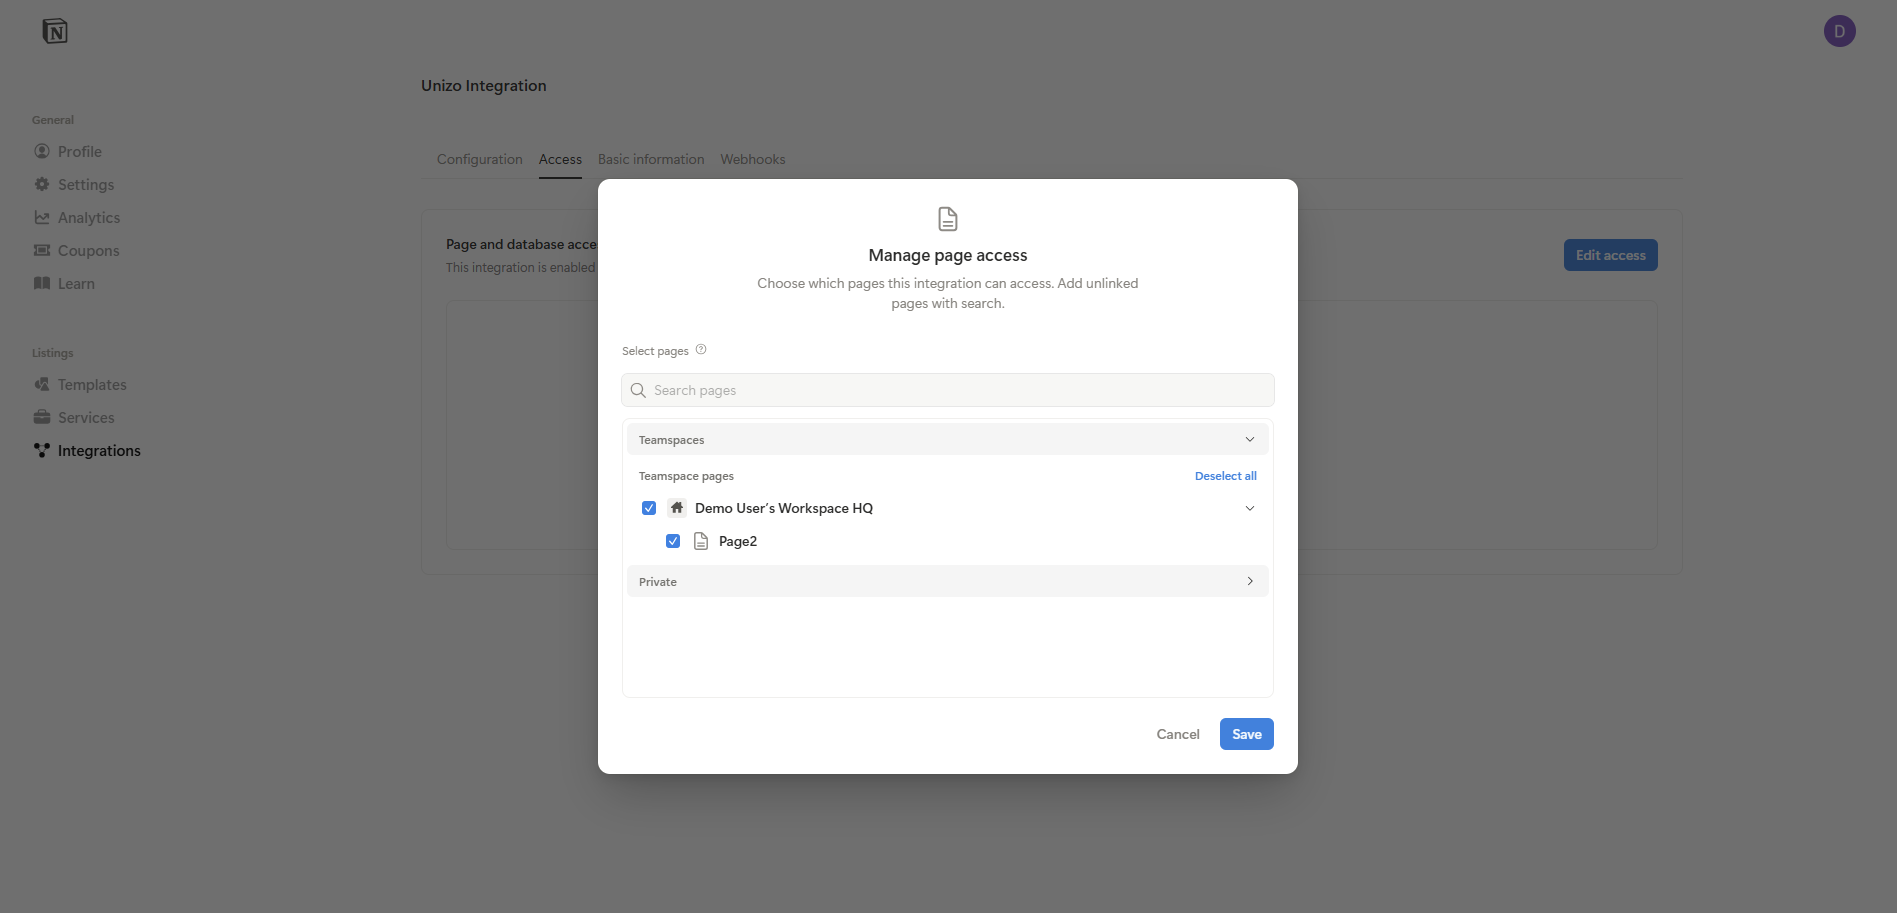Open the Analytics chart icon
The image size is (1897, 913).
click(x=41, y=217)
